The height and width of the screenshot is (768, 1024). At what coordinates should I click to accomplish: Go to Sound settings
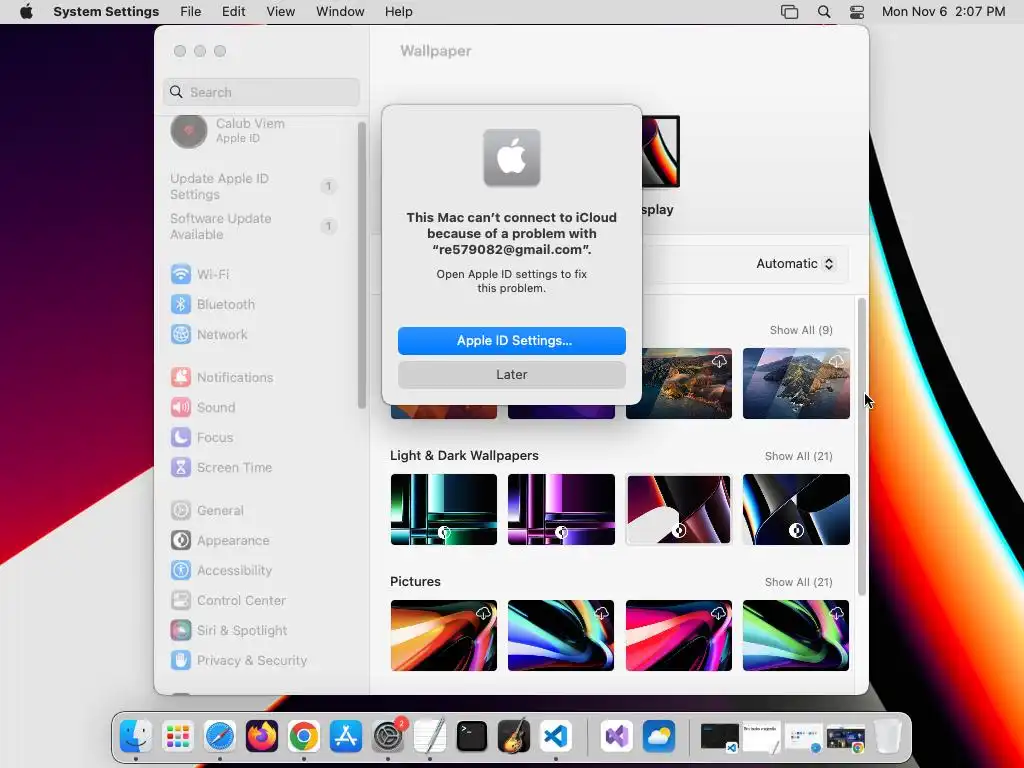pos(203,408)
